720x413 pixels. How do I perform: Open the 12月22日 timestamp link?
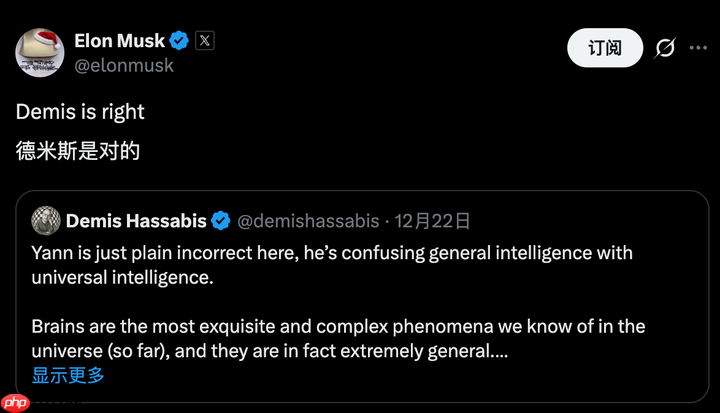tap(432, 220)
